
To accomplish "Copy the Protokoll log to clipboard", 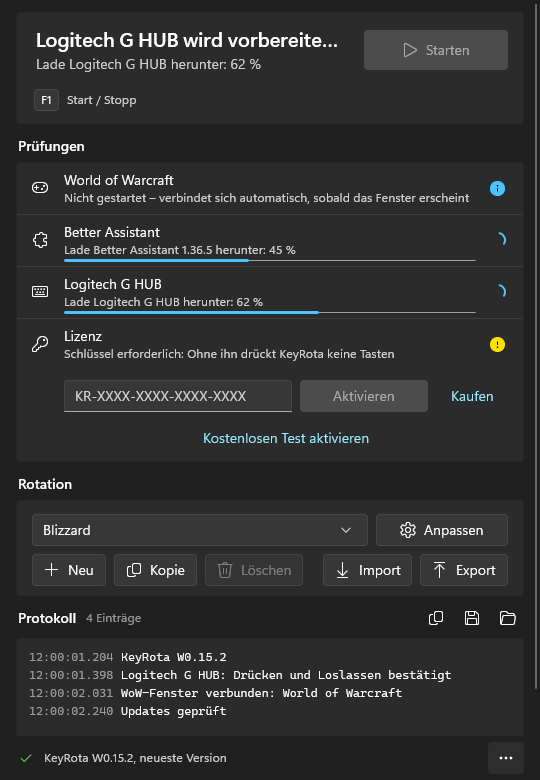I will point(436,618).
